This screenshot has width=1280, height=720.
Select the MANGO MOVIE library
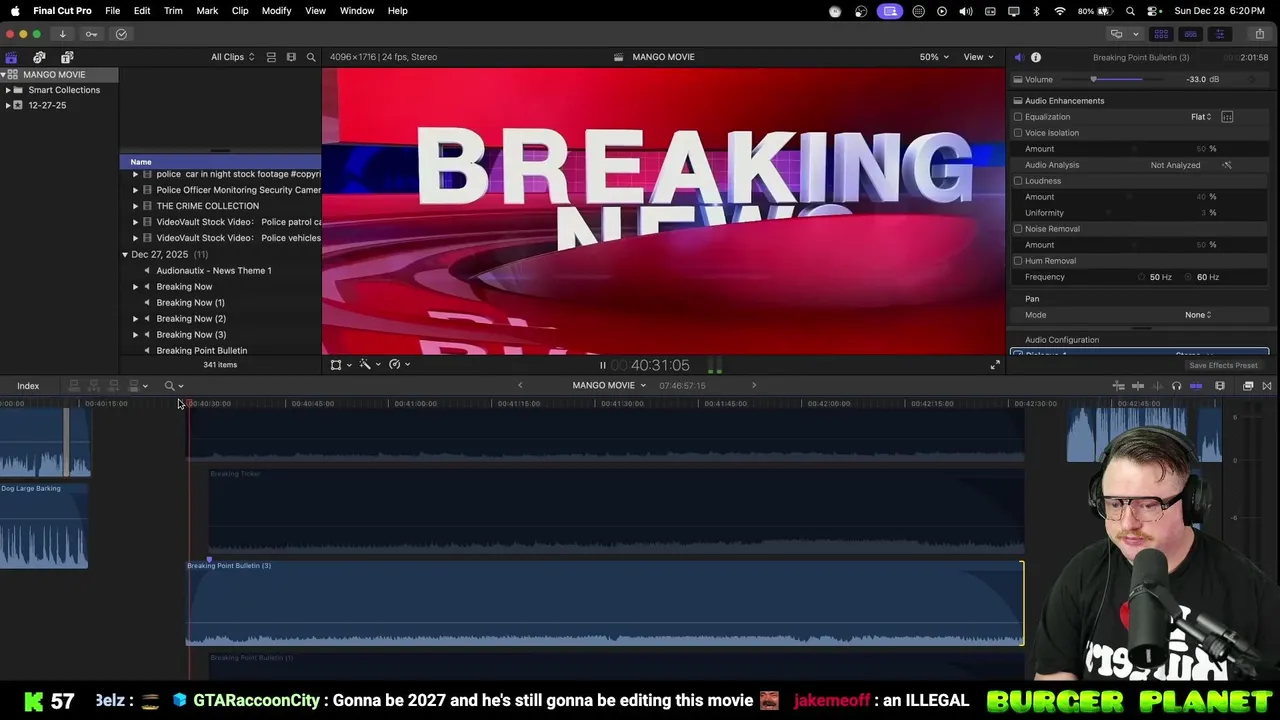coord(60,75)
